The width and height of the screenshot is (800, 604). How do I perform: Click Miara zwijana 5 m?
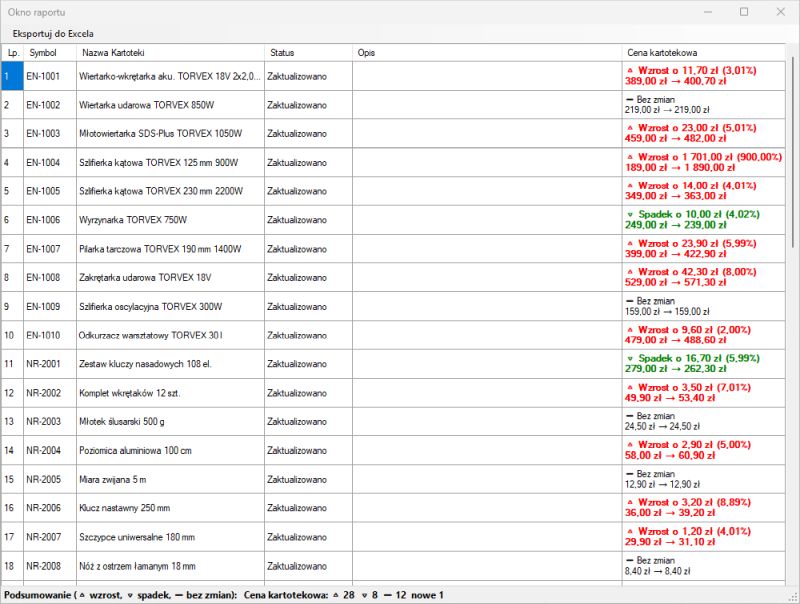click(x=170, y=479)
